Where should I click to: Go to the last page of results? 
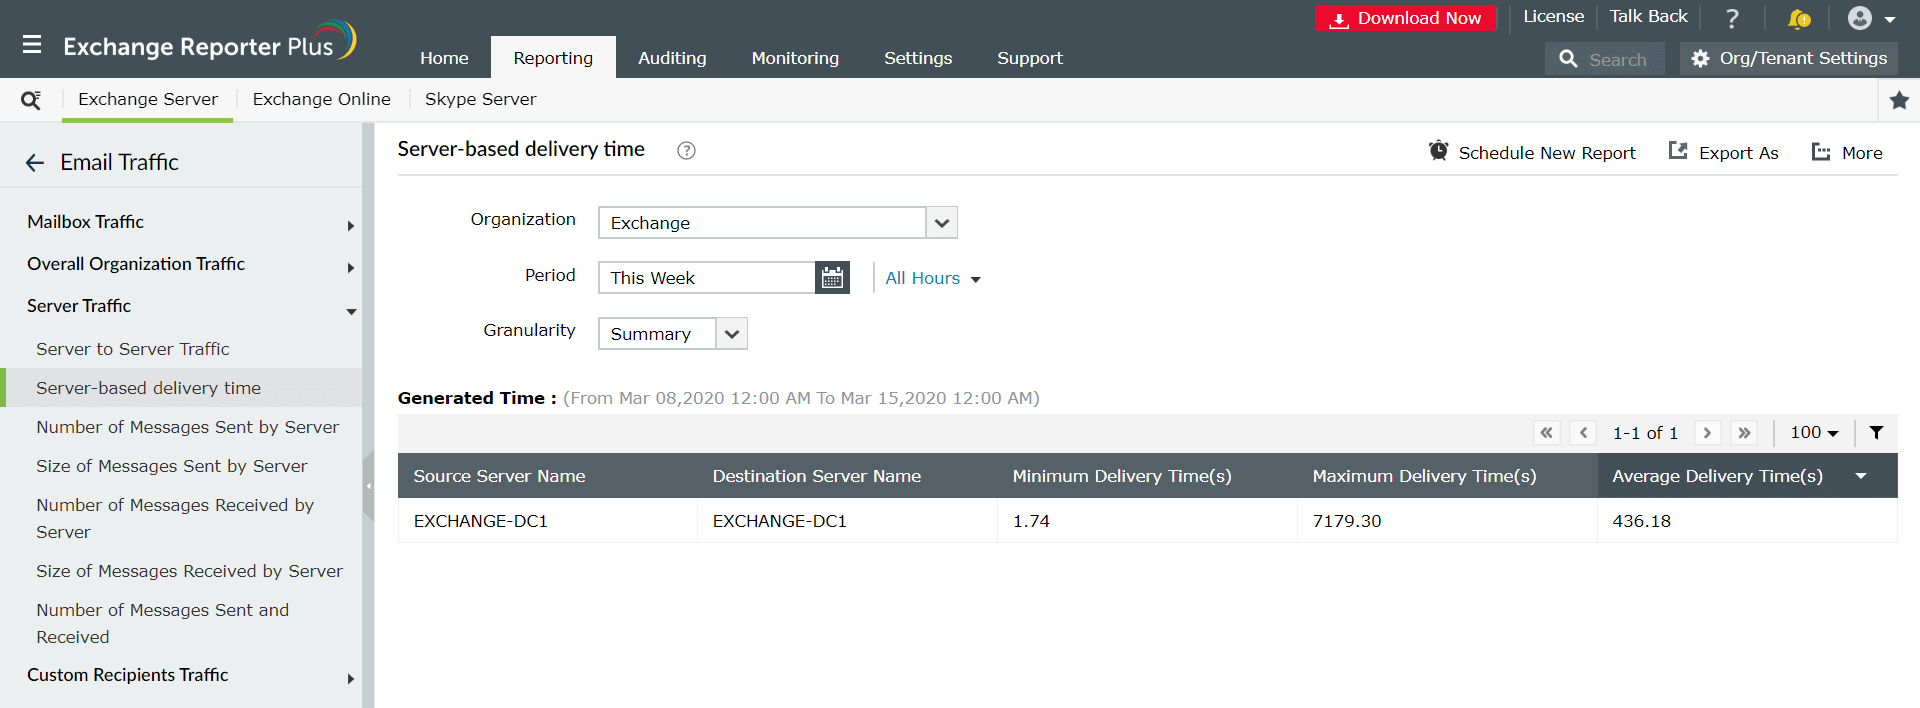pos(1744,433)
